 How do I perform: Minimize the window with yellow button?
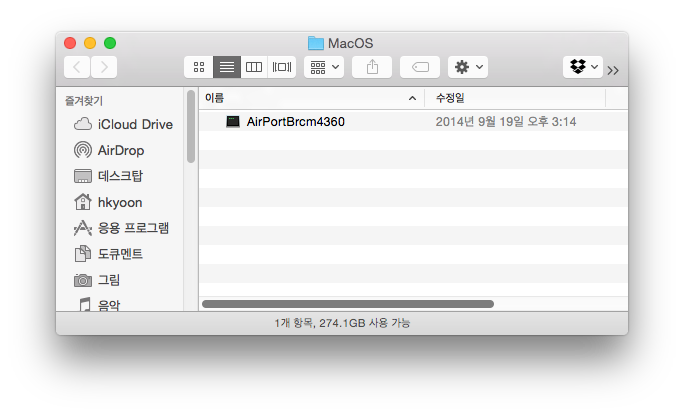click(x=90, y=43)
